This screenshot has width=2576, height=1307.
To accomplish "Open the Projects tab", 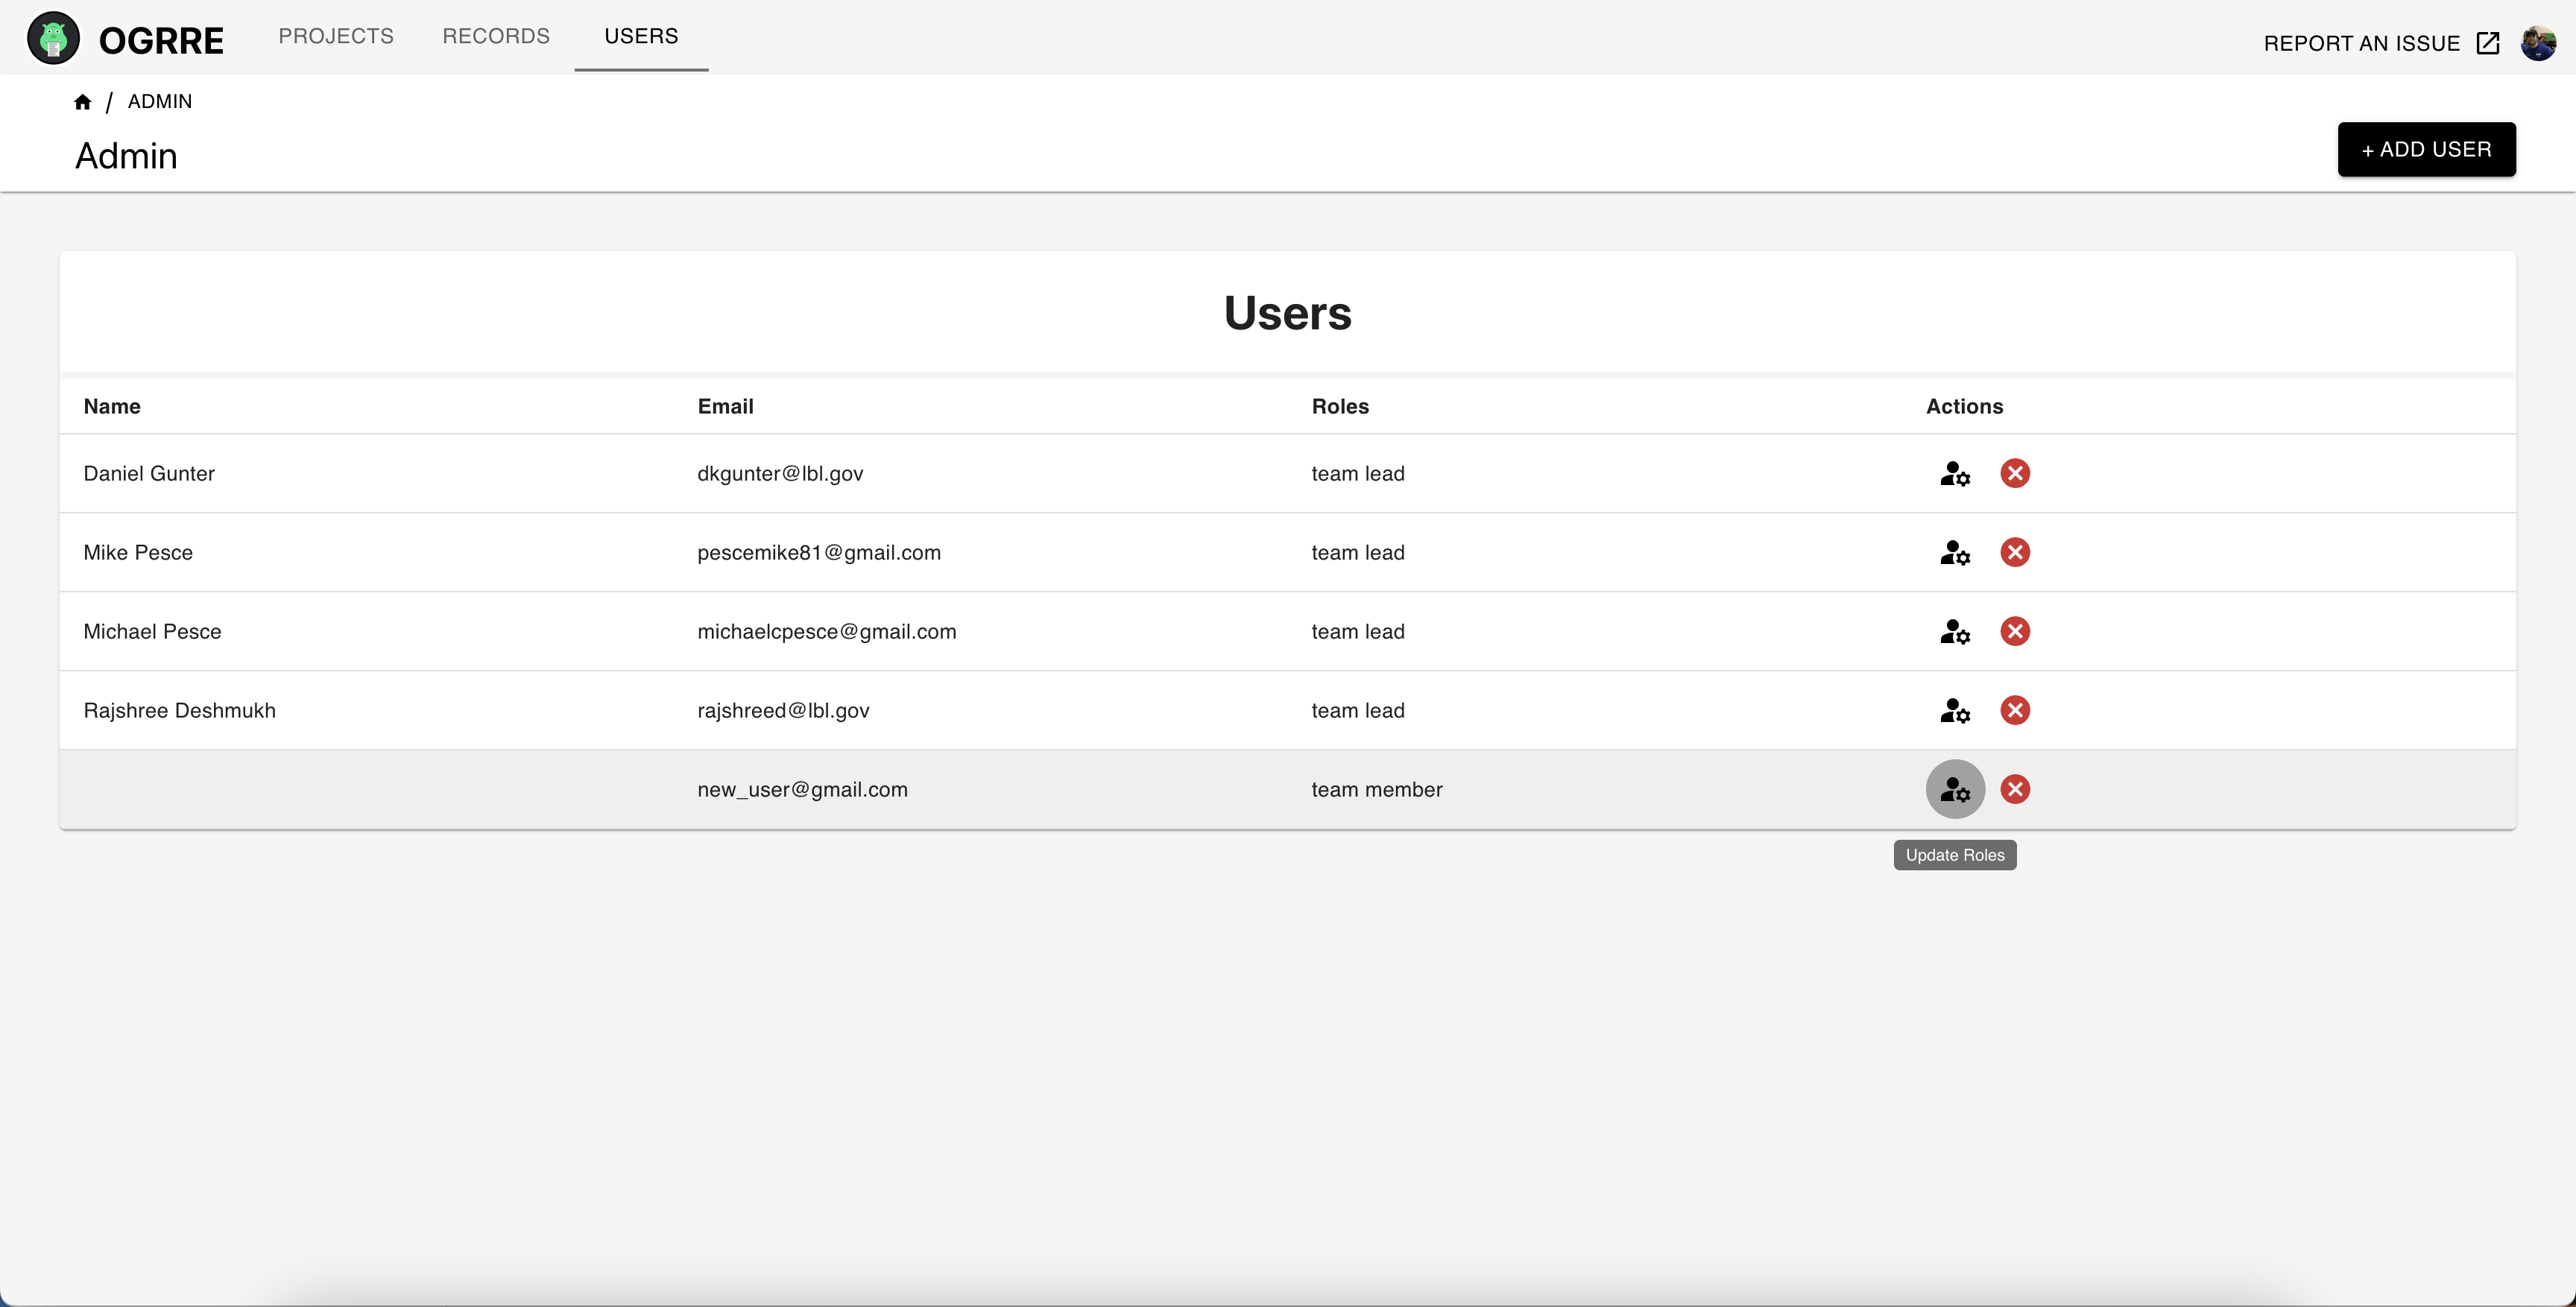I will (x=336, y=36).
